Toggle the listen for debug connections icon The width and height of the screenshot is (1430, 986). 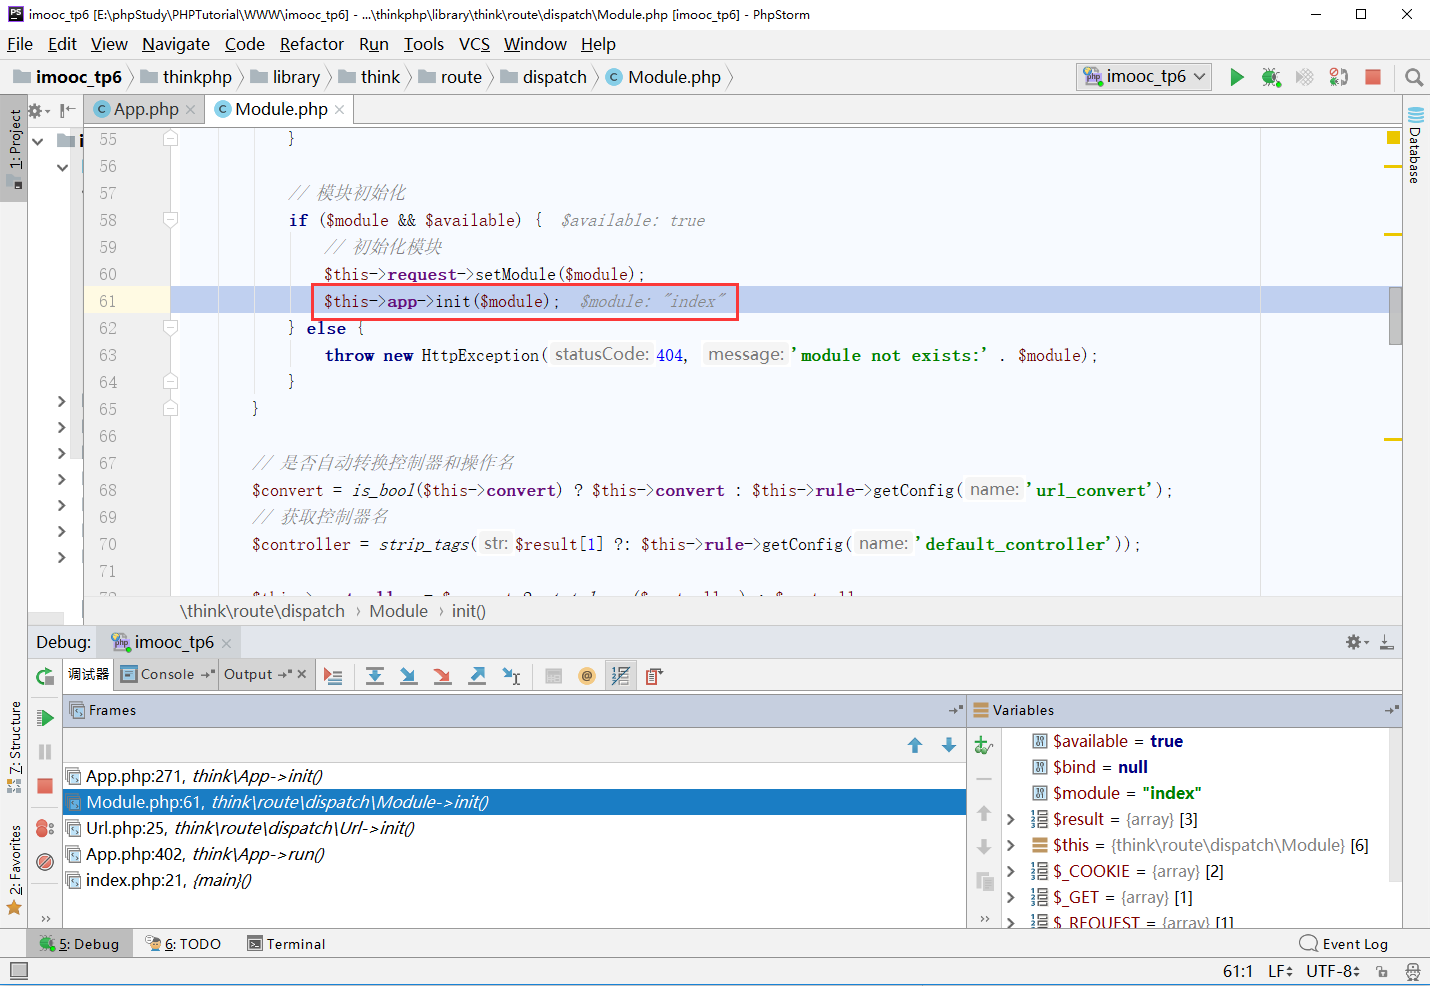(1338, 77)
